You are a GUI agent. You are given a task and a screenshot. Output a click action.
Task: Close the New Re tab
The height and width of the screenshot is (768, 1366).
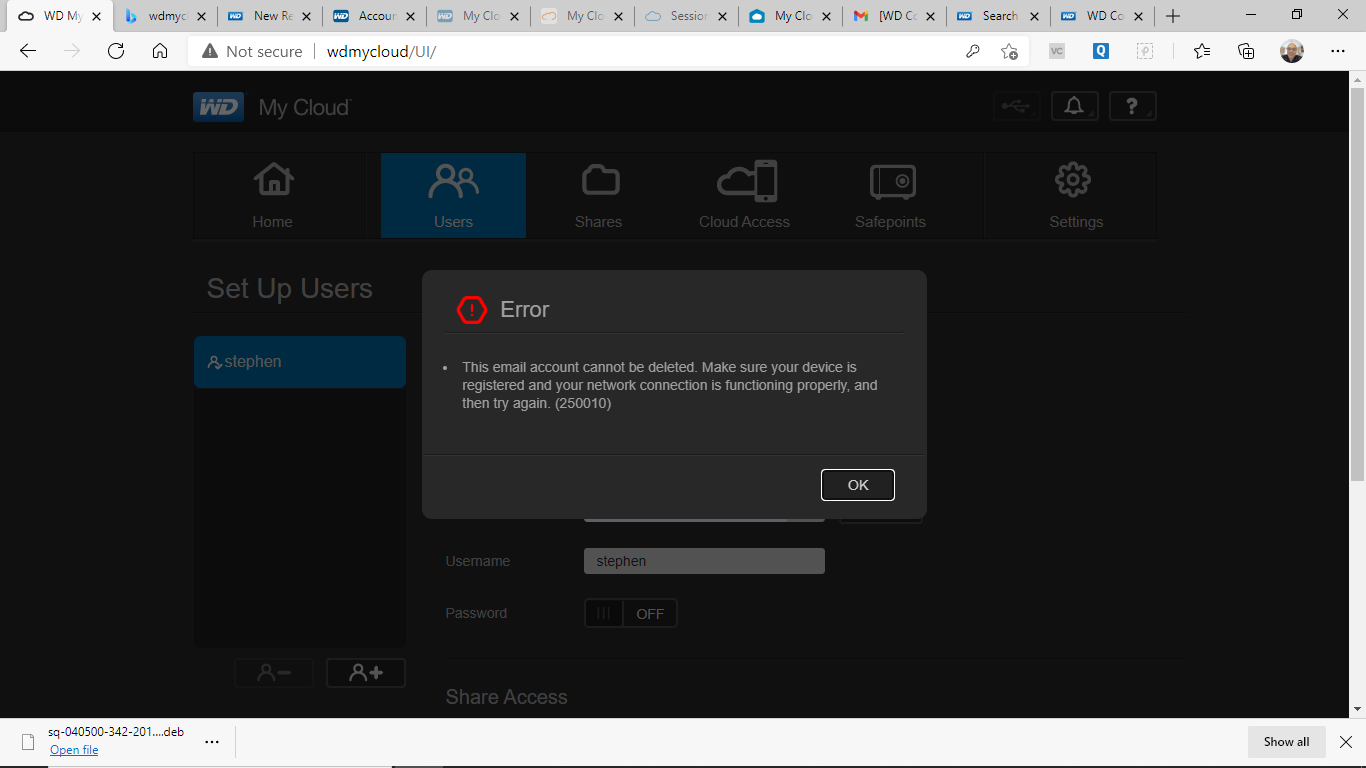(306, 16)
